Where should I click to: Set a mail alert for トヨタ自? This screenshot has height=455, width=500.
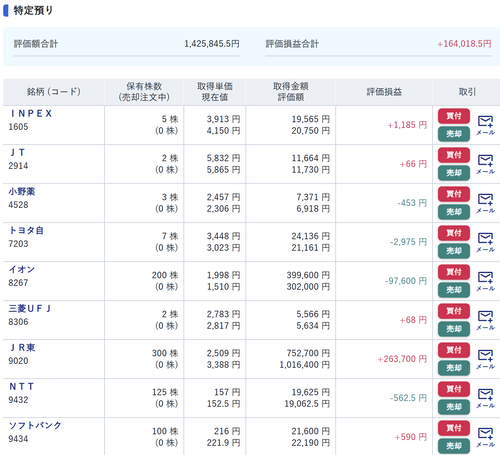pos(485,242)
